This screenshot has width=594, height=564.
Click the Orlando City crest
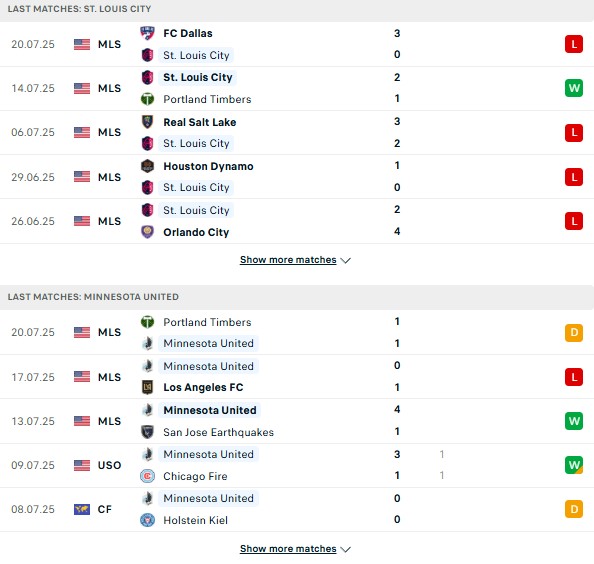147,232
